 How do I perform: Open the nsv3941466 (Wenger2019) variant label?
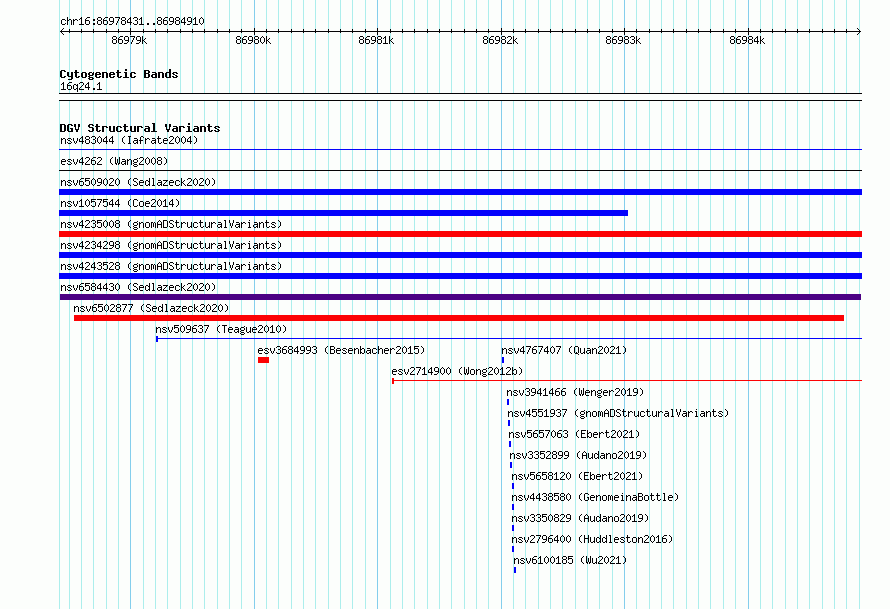click(575, 392)
